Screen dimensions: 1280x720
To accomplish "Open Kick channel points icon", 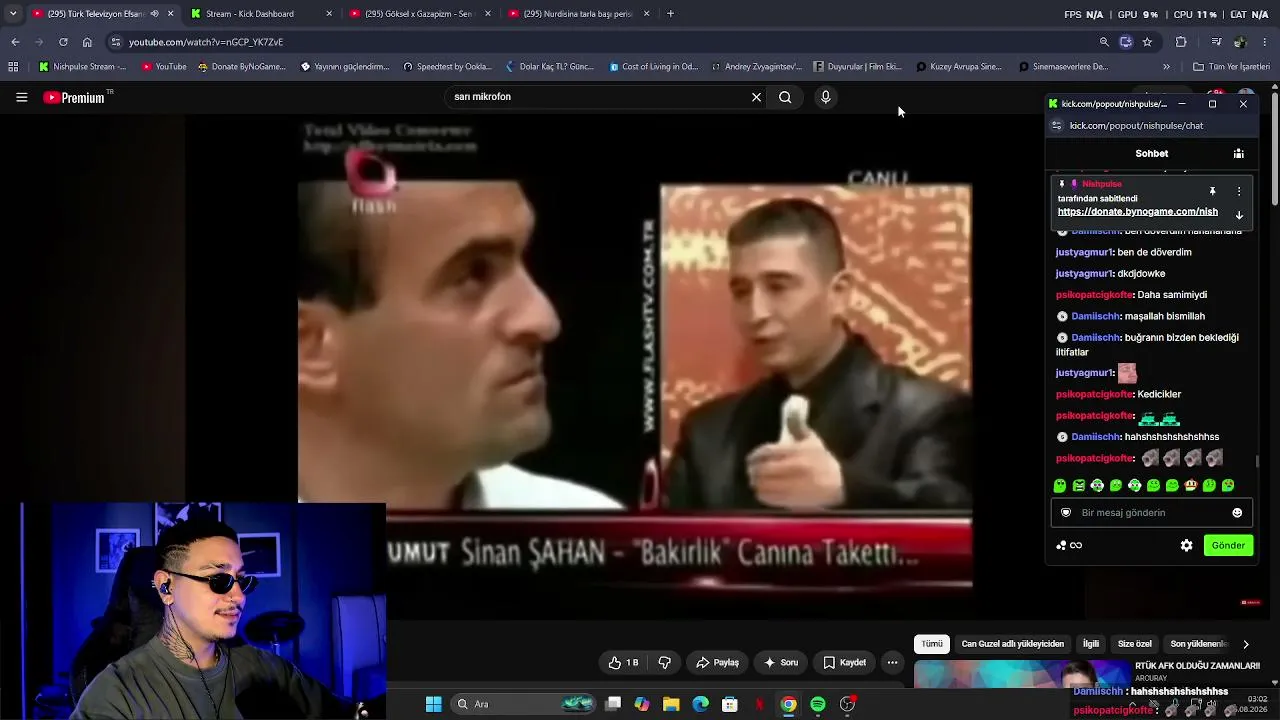I will coord(1061,545).
